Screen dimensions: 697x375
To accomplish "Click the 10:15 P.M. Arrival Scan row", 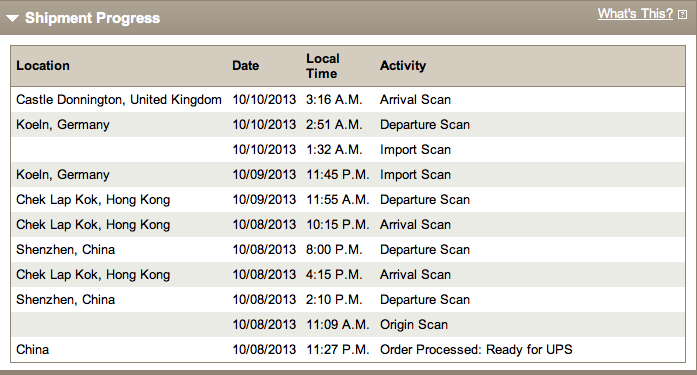I will tap(348, 224).
